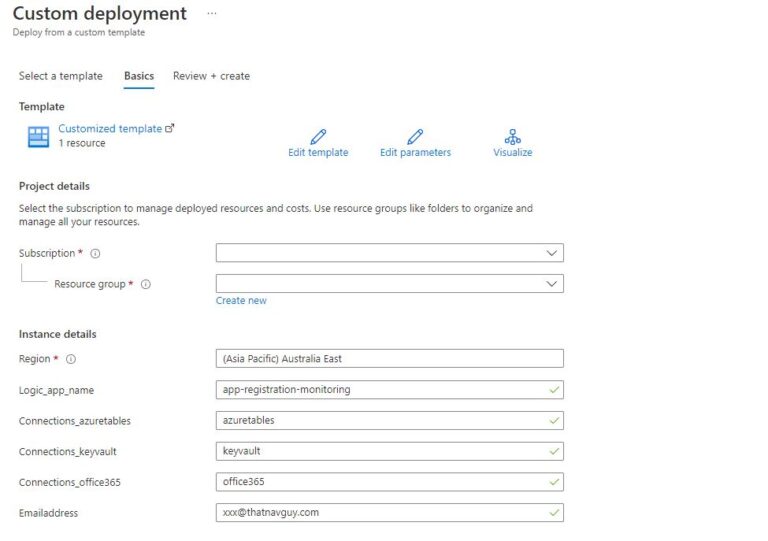Click the Create new resource group link
Screen dimensions: 768x541
(241, 300)
